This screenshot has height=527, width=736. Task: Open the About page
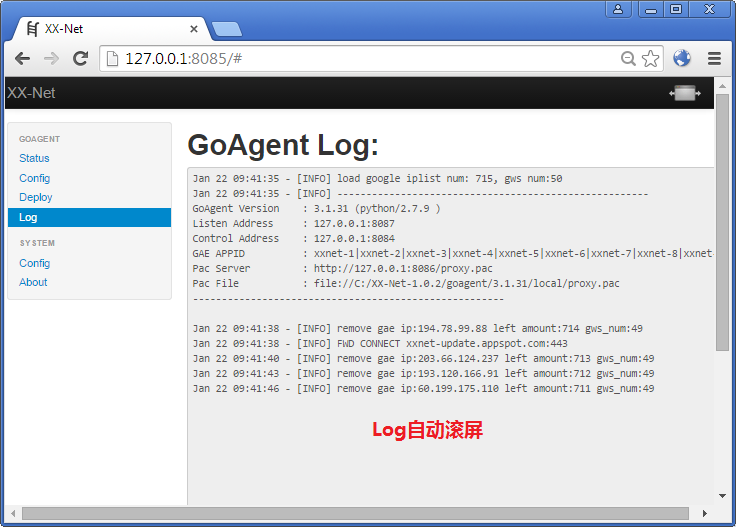coord(33,282)
